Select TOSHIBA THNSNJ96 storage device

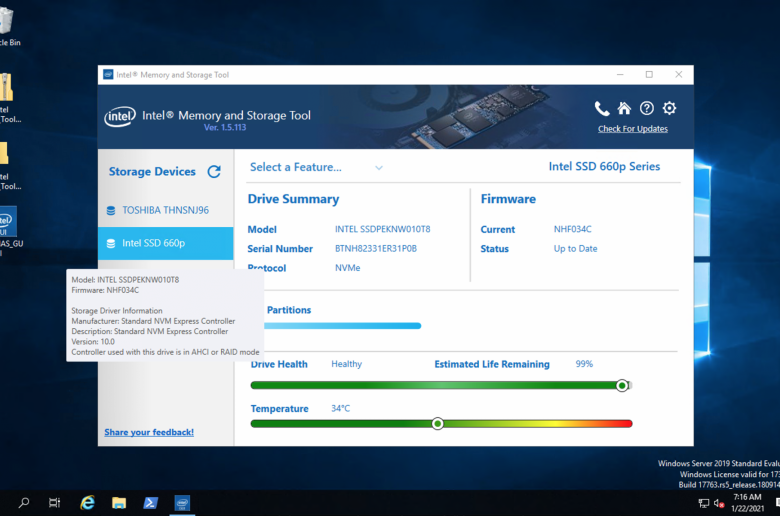[166, 210]
